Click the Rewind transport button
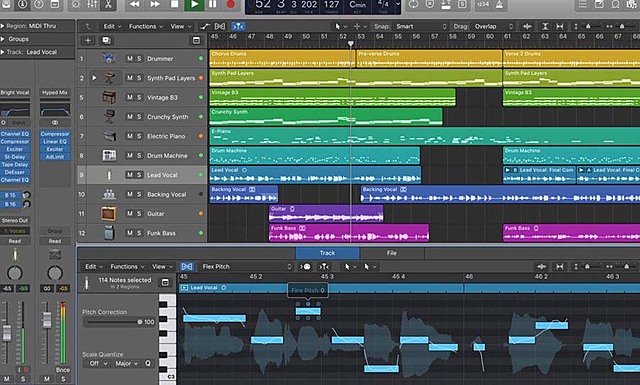Image resolution: width=640 pixels, height=385 pixels. (x=135, y=4)
